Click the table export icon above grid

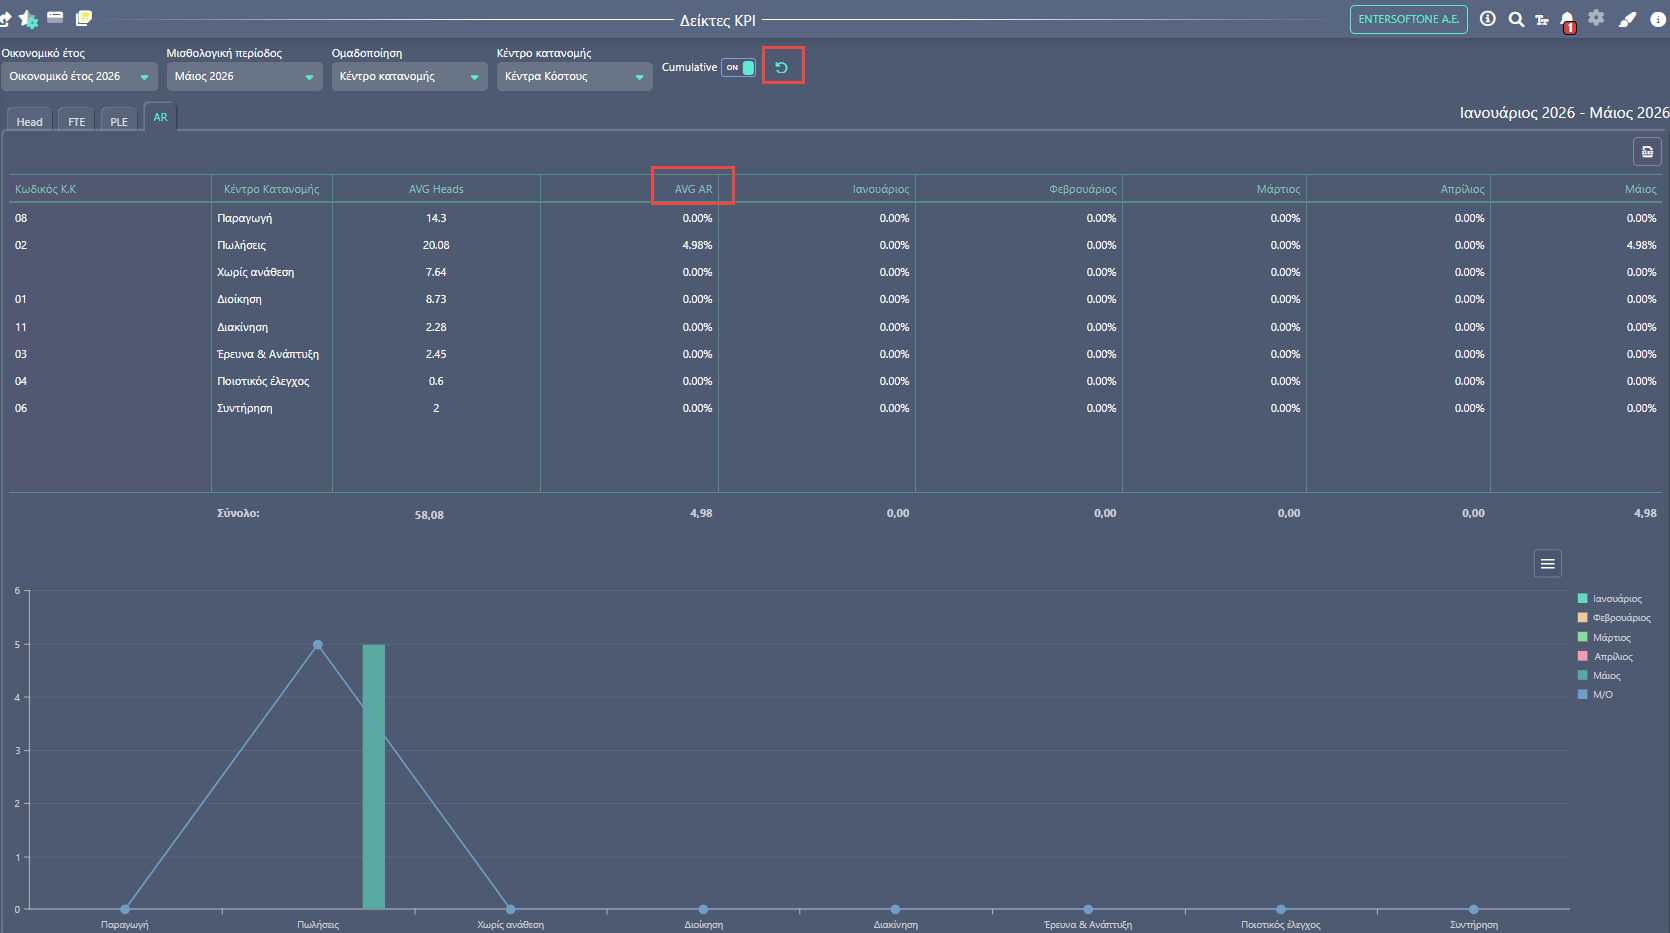(1647, 152)
